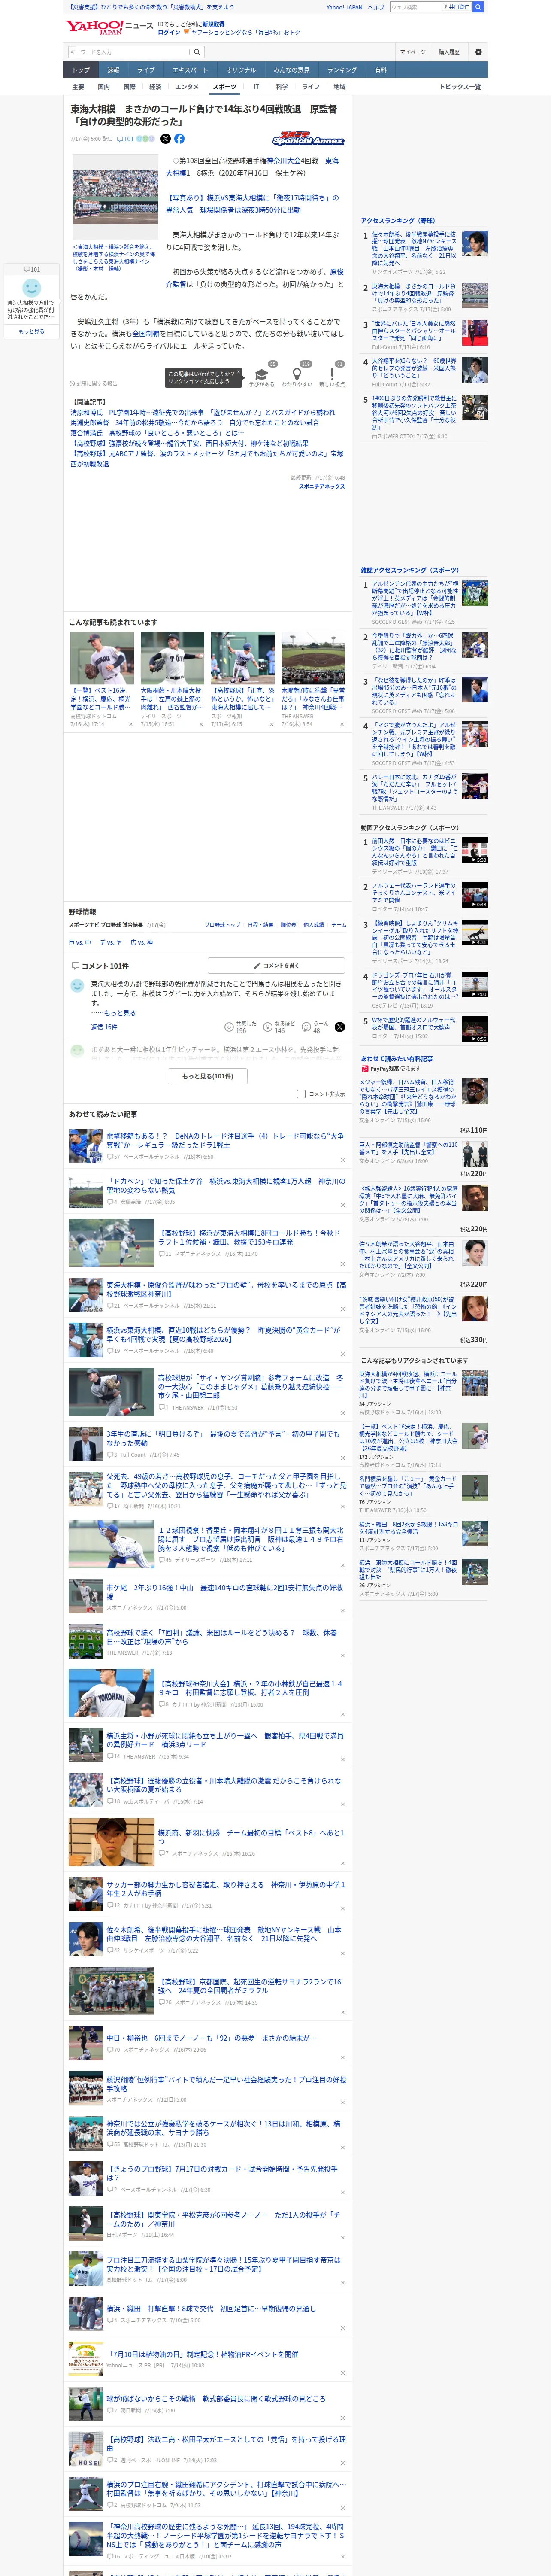This screenshot has width=551, height=2576.
Task: Click the commenter avatar on top comment
Action: (x=77, y=986)
